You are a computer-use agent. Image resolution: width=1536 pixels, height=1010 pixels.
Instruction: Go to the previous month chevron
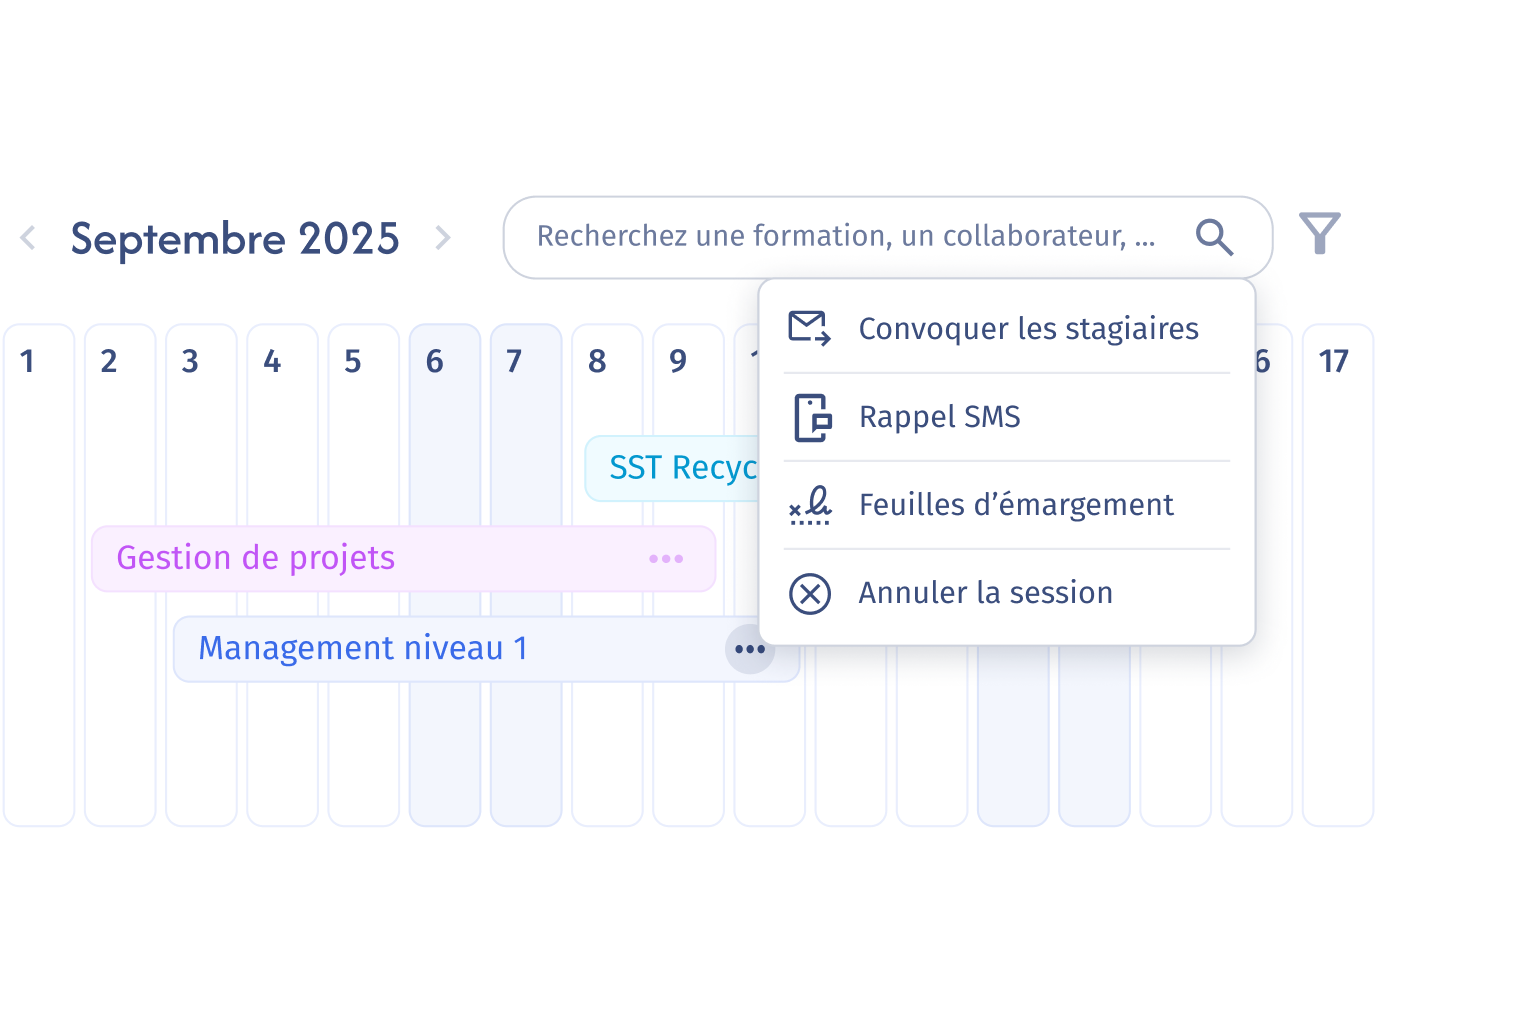coord(28,238)
